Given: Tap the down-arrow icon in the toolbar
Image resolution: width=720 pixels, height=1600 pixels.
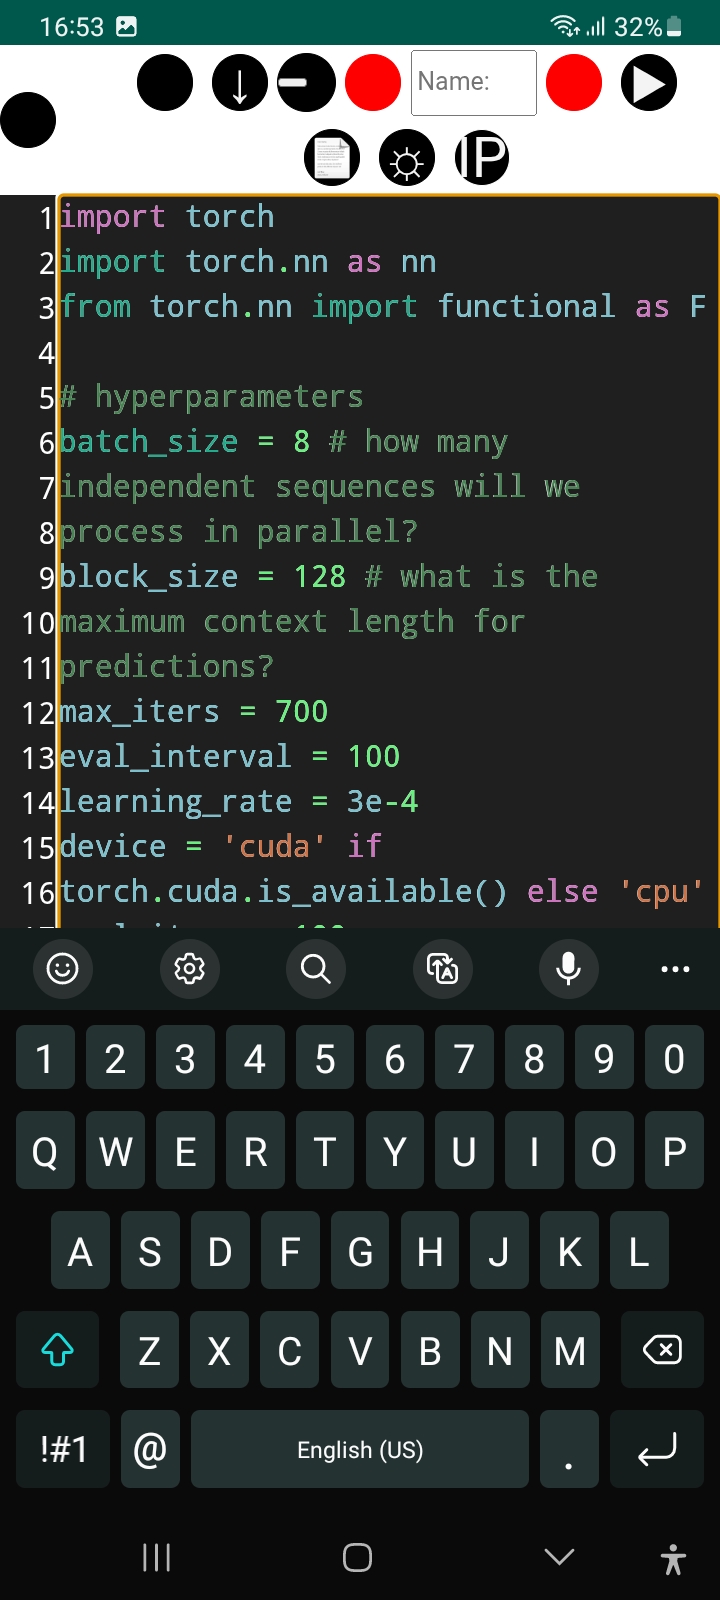Looking at the screenshot, I should [240, 83].
